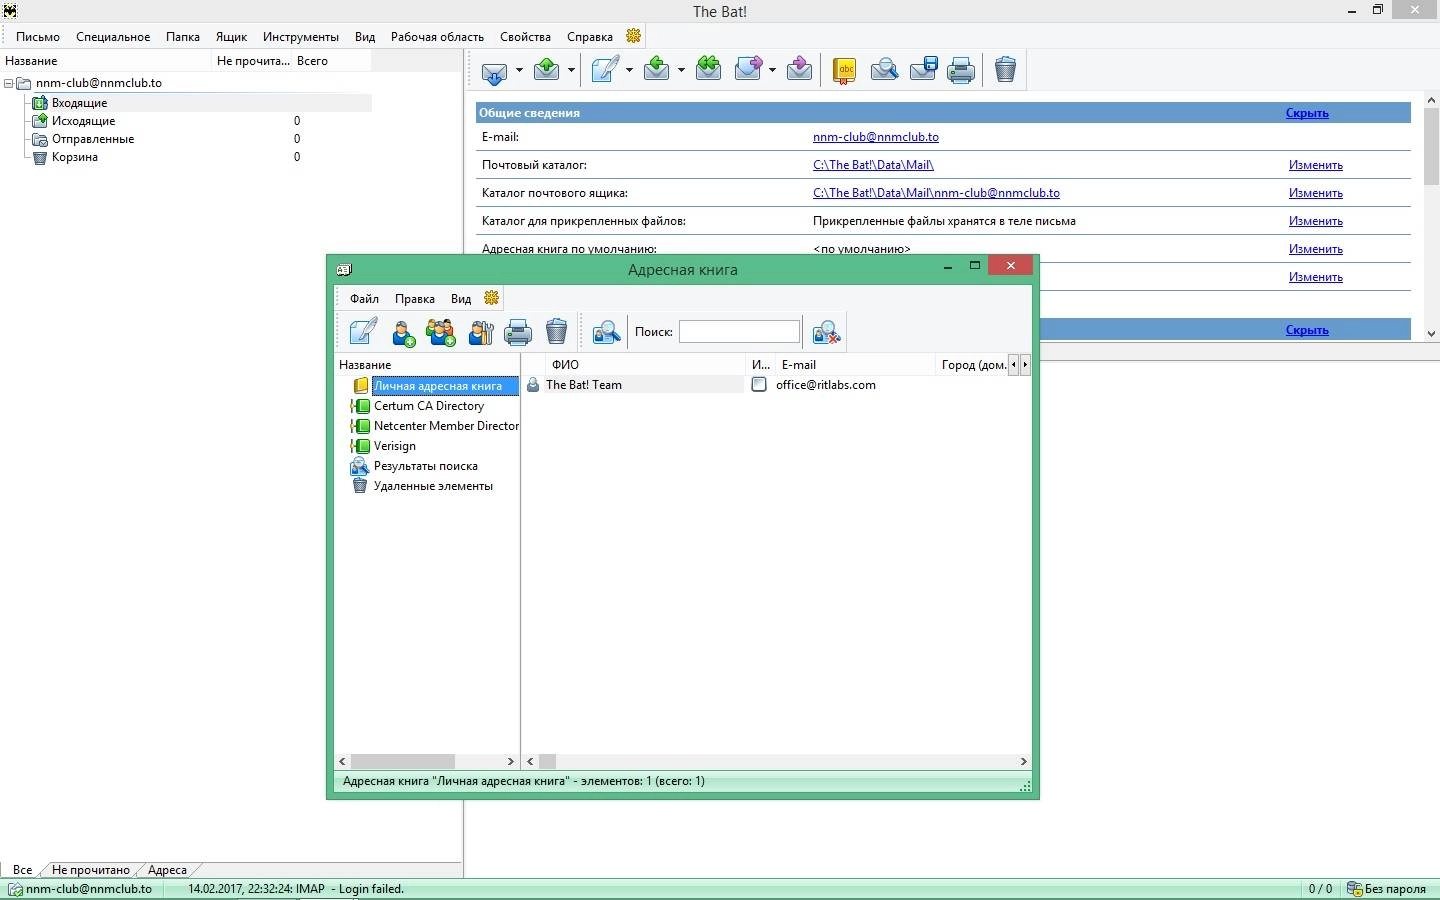This screenshot has height=900, width=1440.
Task: Get new mail with the blue-arrow envelope icon
Action: [x=495, y=70]
